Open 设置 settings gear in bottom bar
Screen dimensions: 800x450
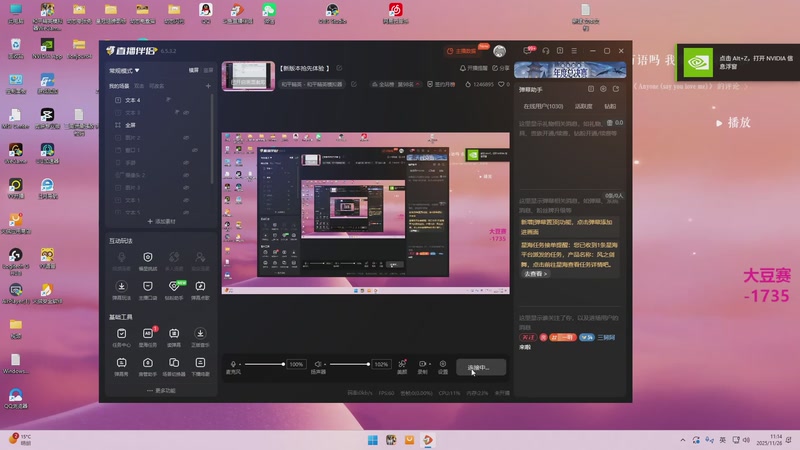443,364
